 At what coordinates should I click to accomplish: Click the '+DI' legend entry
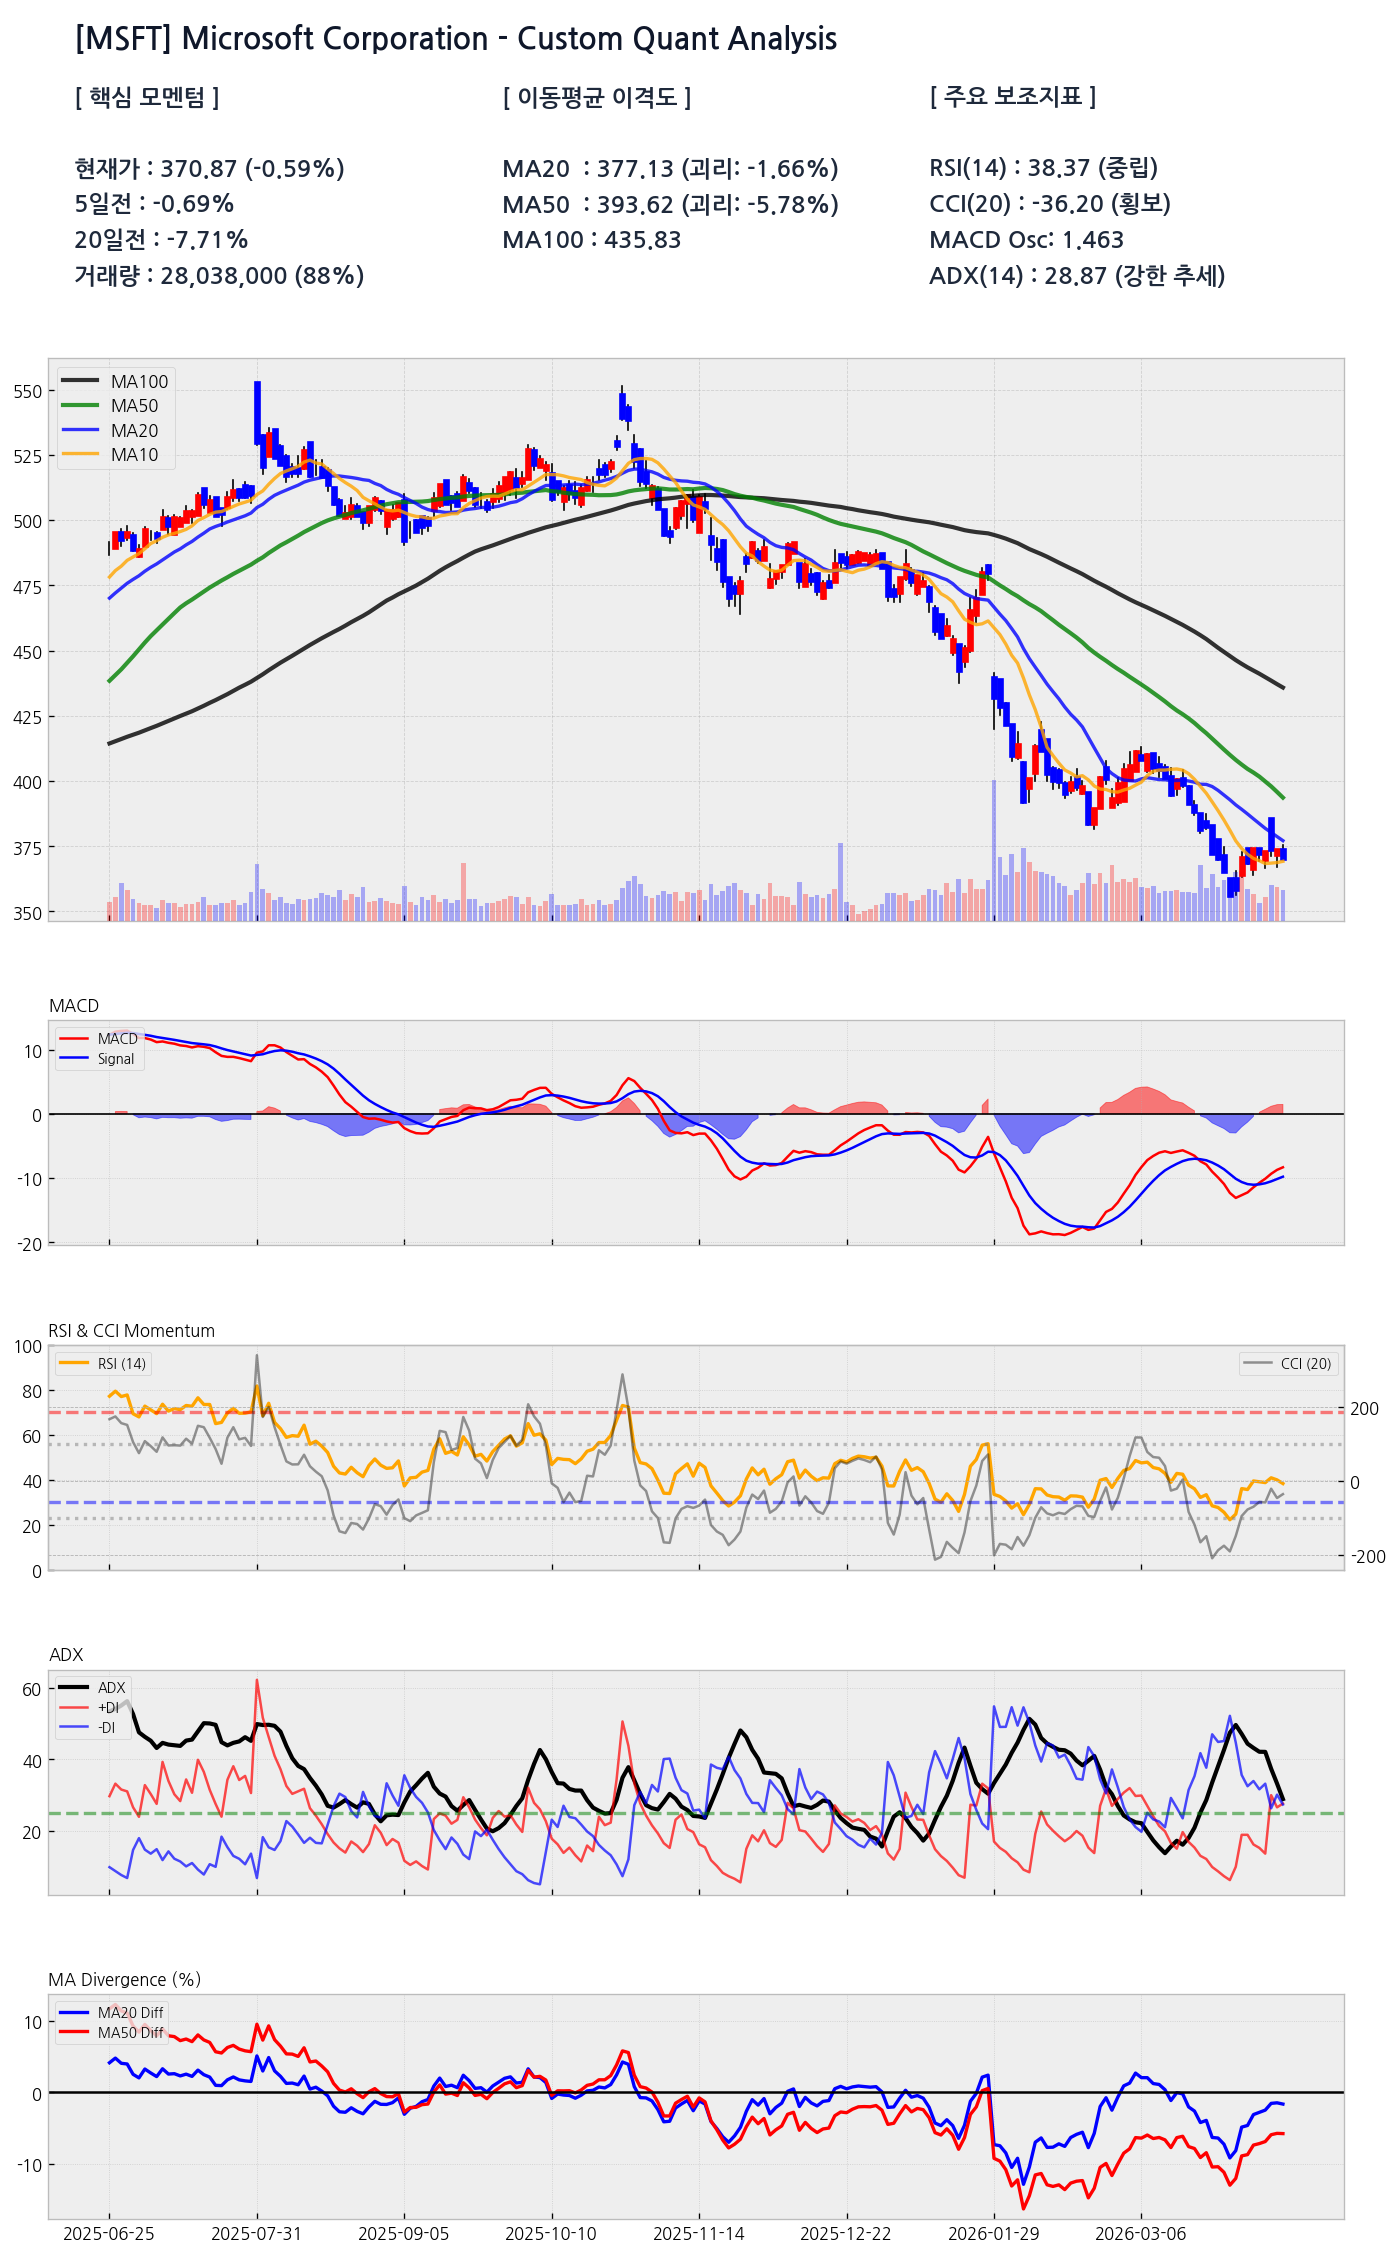(89, 1708)
